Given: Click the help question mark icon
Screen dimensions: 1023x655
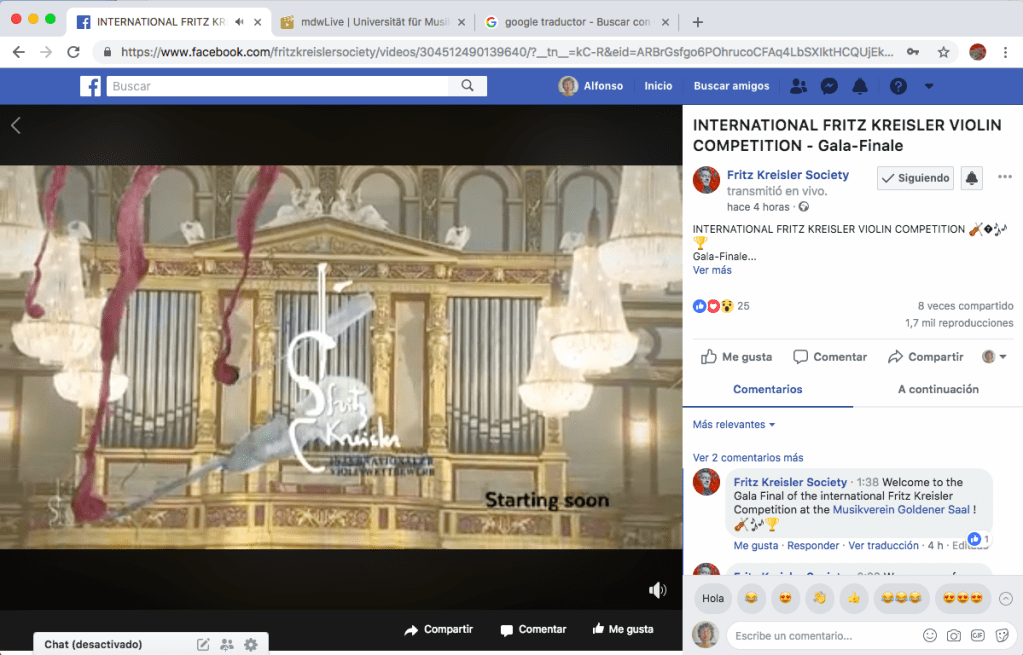Looking at the screenshot, I should pyautogui.click(x=898, y=86).
